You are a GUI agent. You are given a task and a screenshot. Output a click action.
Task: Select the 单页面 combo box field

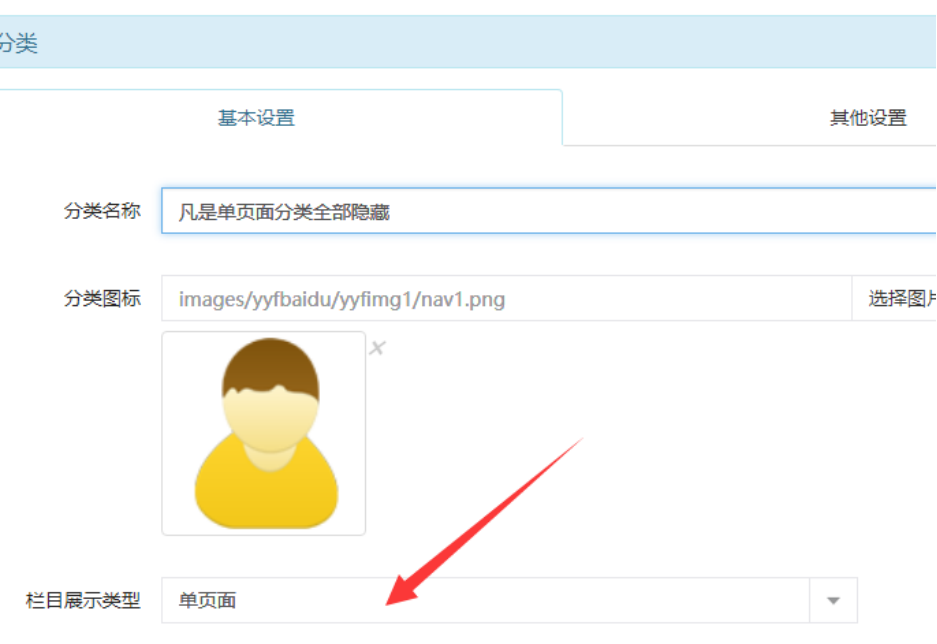pyautogui.click(x=509, y=600)
